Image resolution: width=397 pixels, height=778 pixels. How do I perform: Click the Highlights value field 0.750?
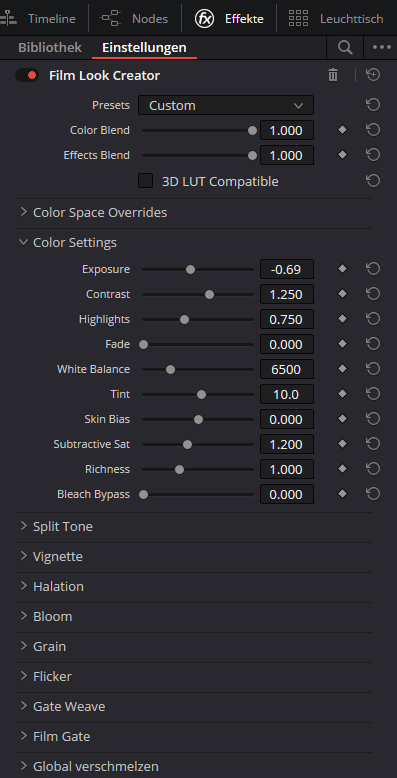[287, 319]
